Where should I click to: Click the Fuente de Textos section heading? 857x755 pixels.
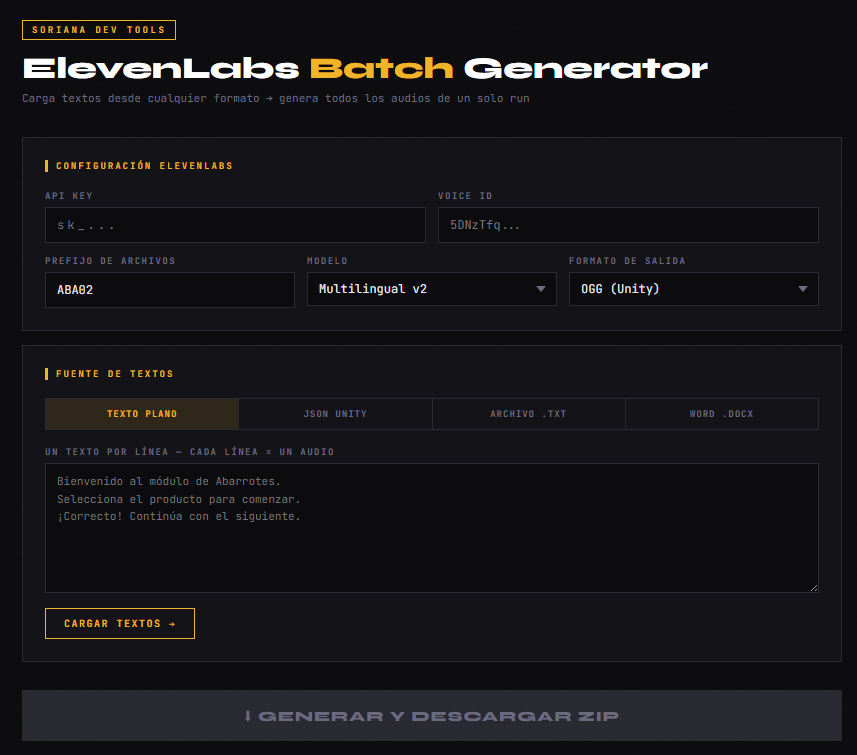[x=115, y=374]
